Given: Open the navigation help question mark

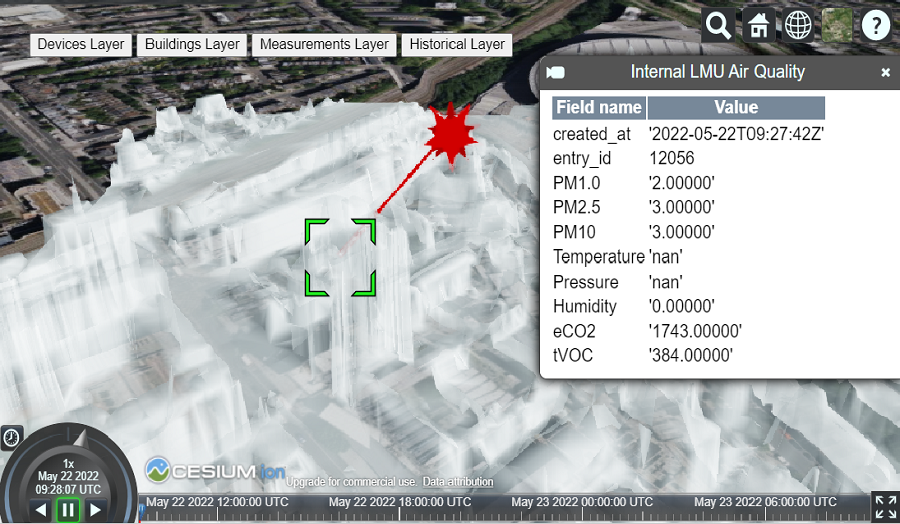Looking at the screenshot, I should 875,25.
